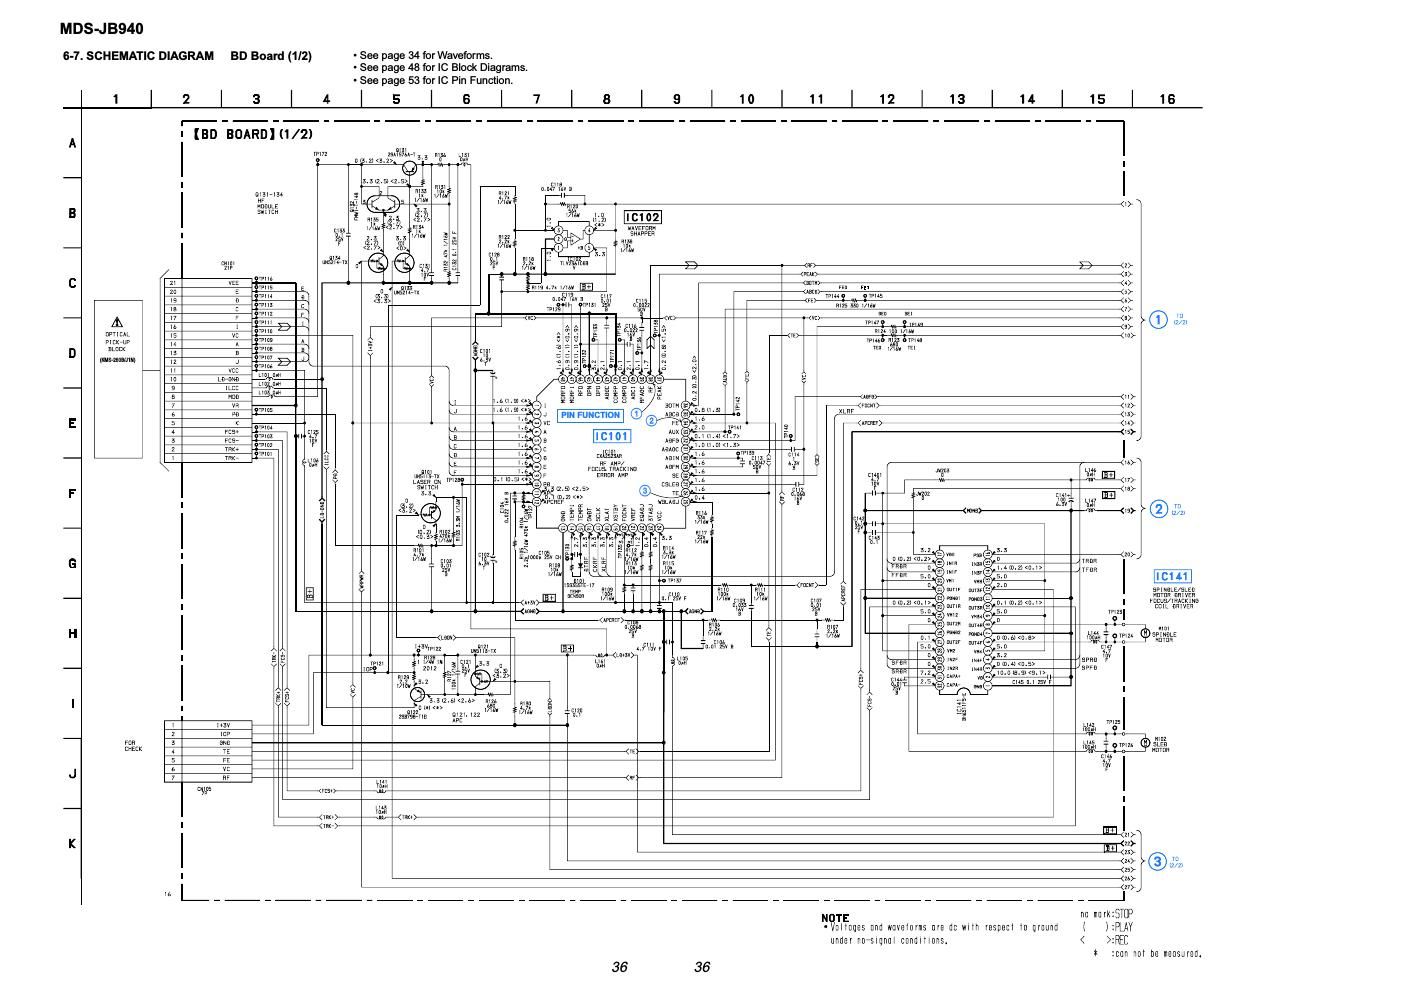The width and height of the screenshot is (1404, 993).
Task: Click the 【BD BOARD】(1/2) label inside the frame
Action: point(253,134)
